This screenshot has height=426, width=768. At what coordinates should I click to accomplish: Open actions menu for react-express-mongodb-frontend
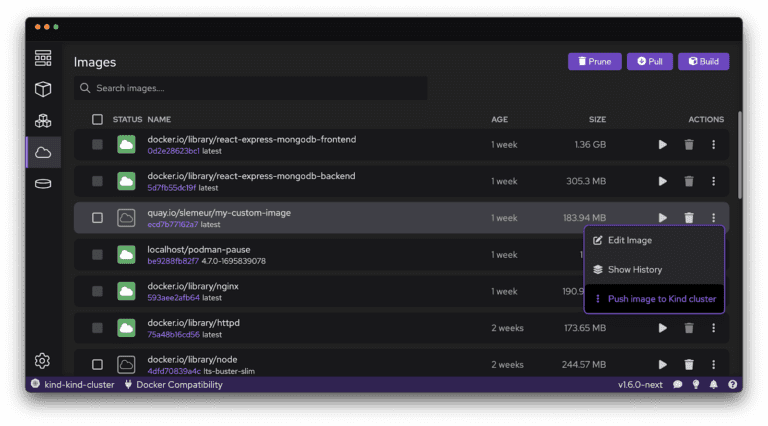tap(713, 145)
